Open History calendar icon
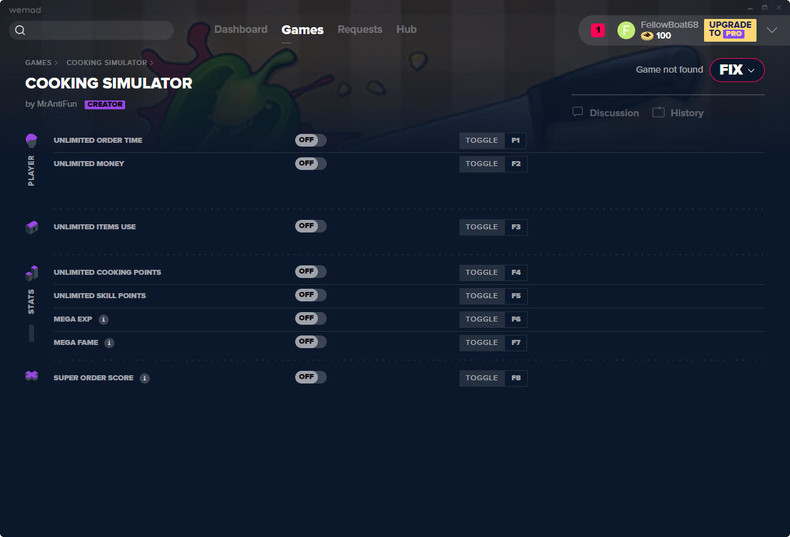Screen dimensions: 790x537 tap(658, 112)
